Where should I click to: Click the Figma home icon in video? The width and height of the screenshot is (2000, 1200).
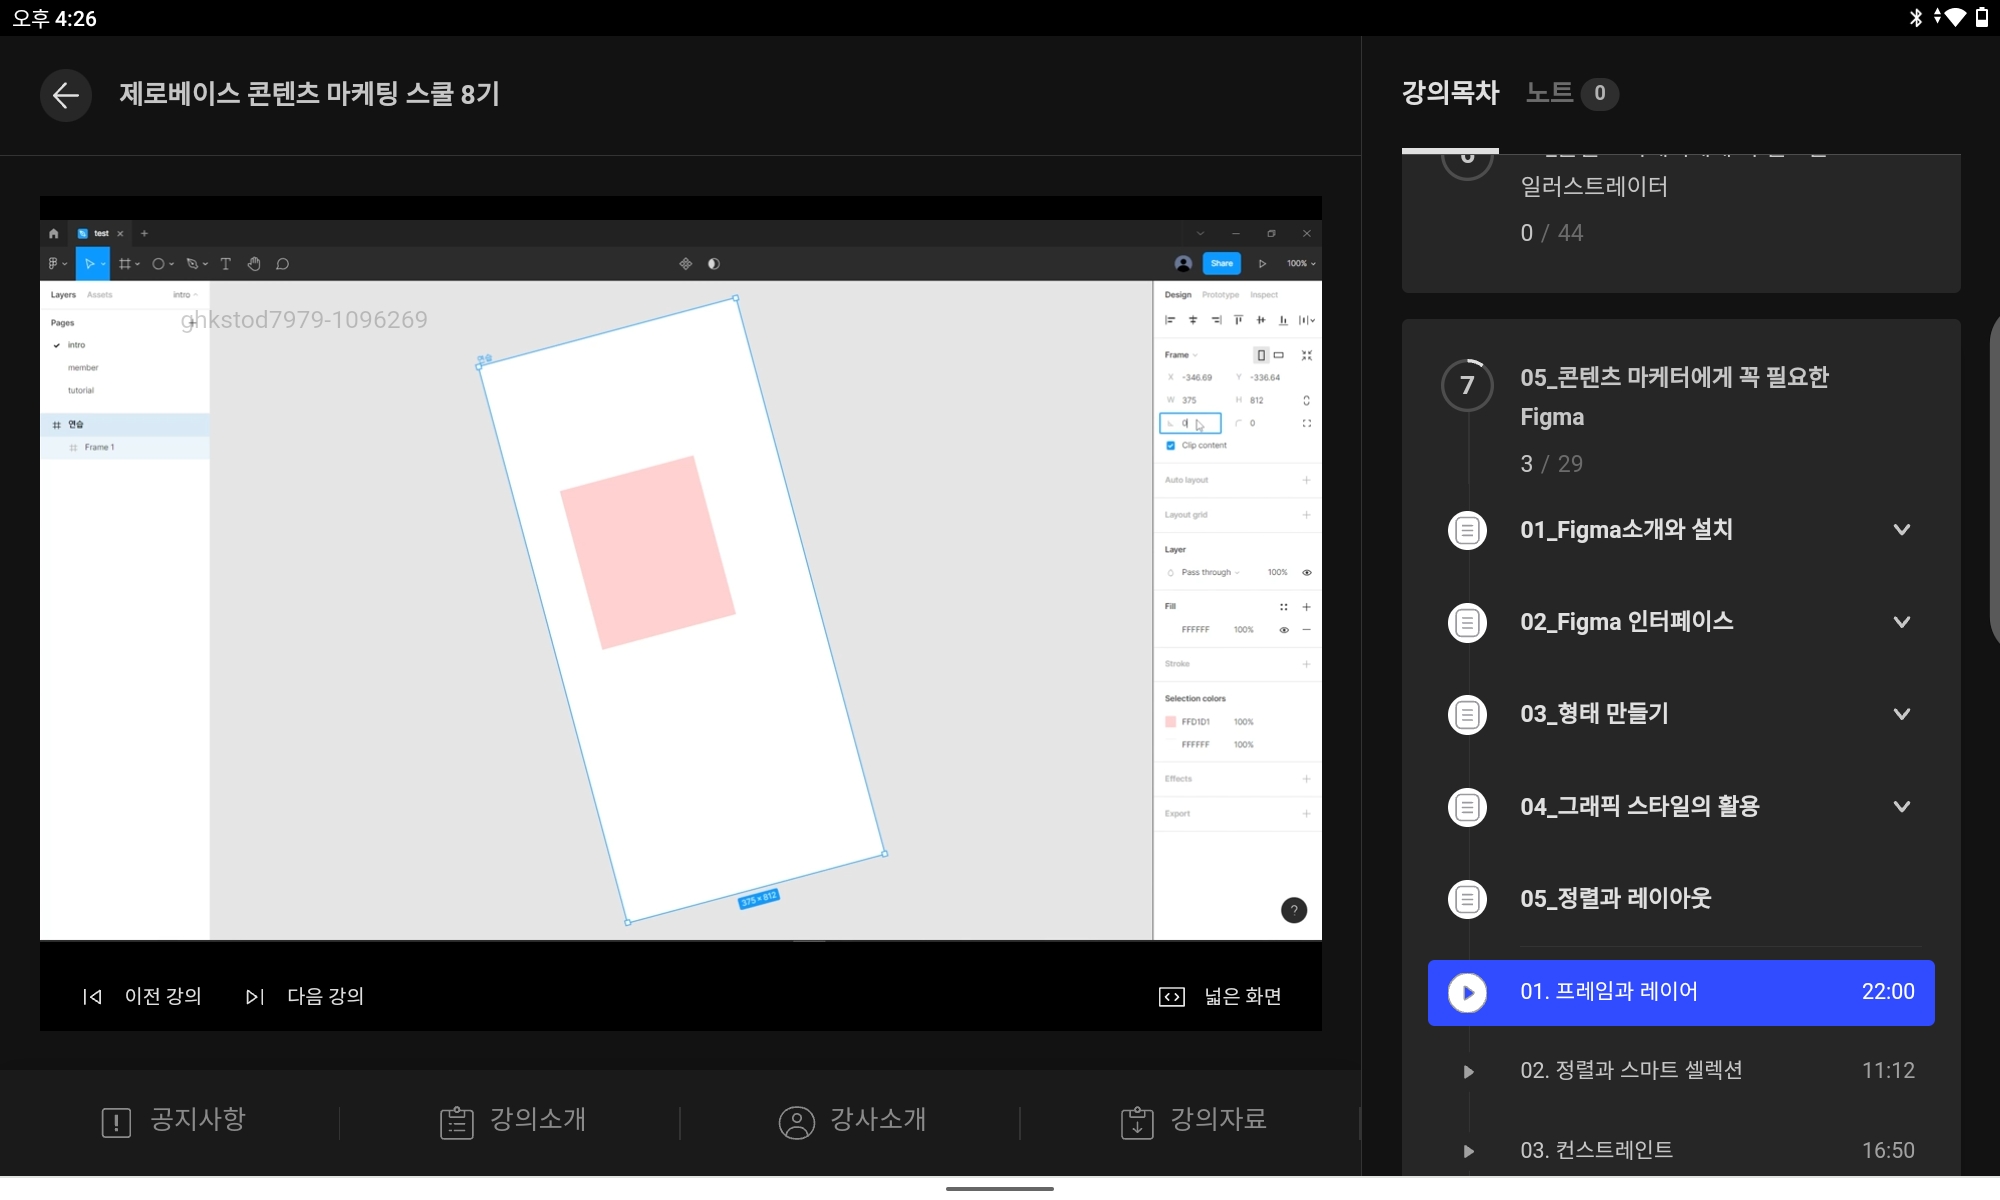coord(54,233)
